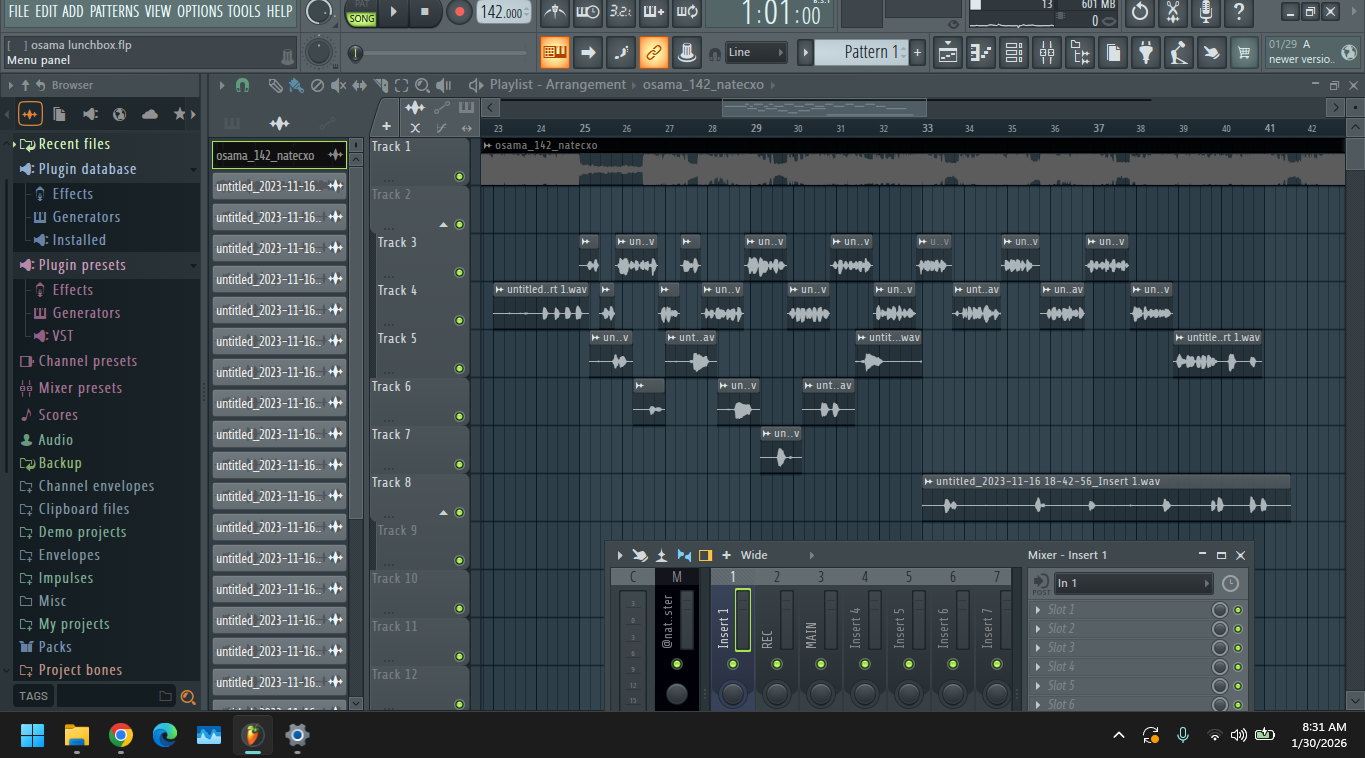
Task: Click the record button
Action: [459, 12]
